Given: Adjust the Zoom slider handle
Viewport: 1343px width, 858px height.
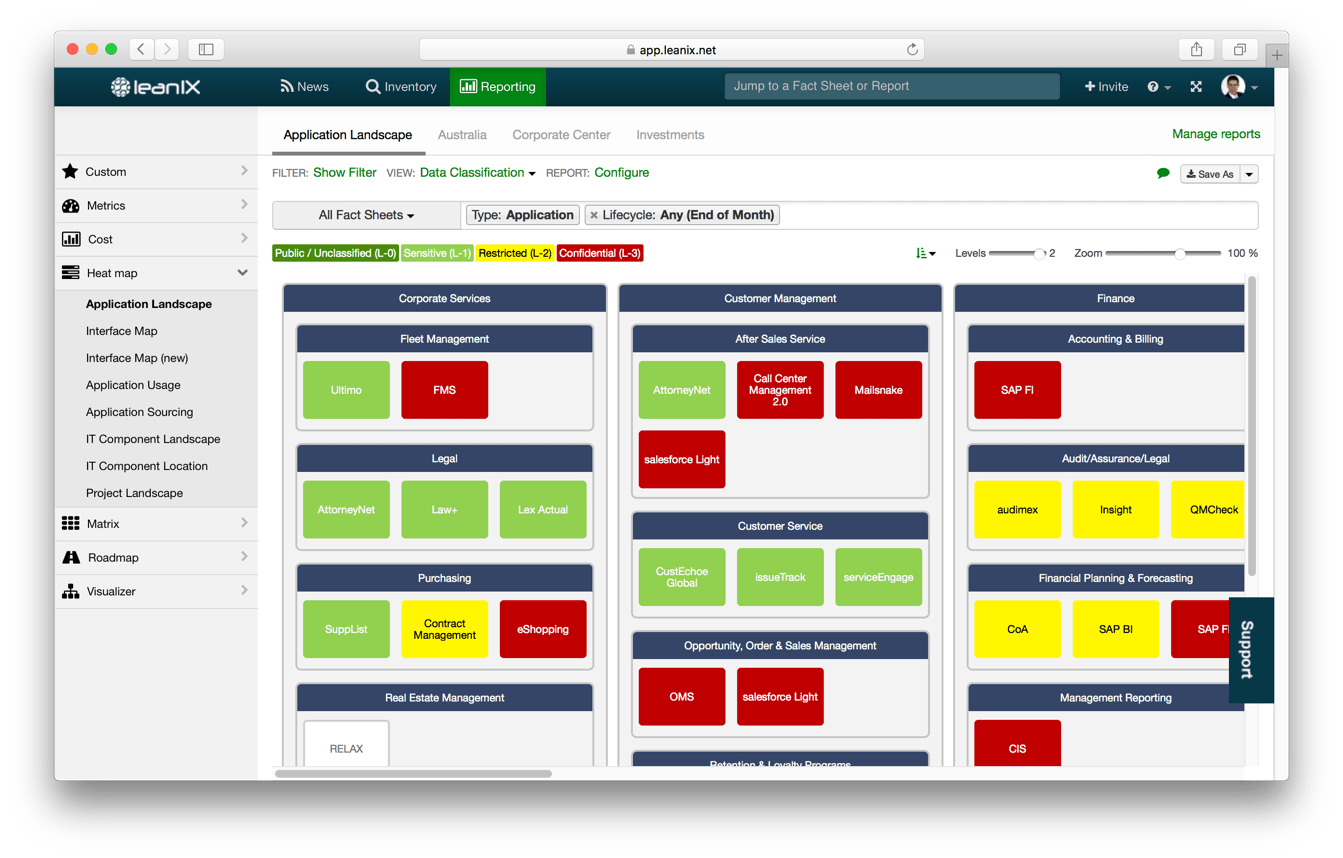Looking at the screenshot, I should point(1180,253).
